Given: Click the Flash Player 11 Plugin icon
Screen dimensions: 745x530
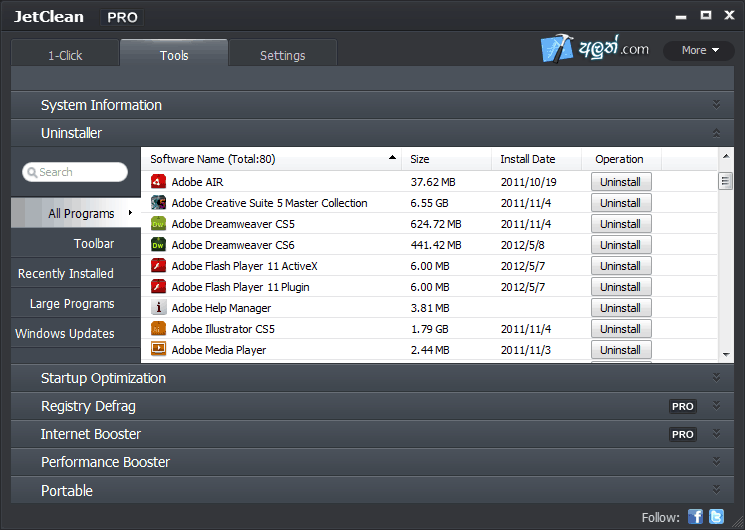Looking at the screenshot, I should click(x=158, y=286).
